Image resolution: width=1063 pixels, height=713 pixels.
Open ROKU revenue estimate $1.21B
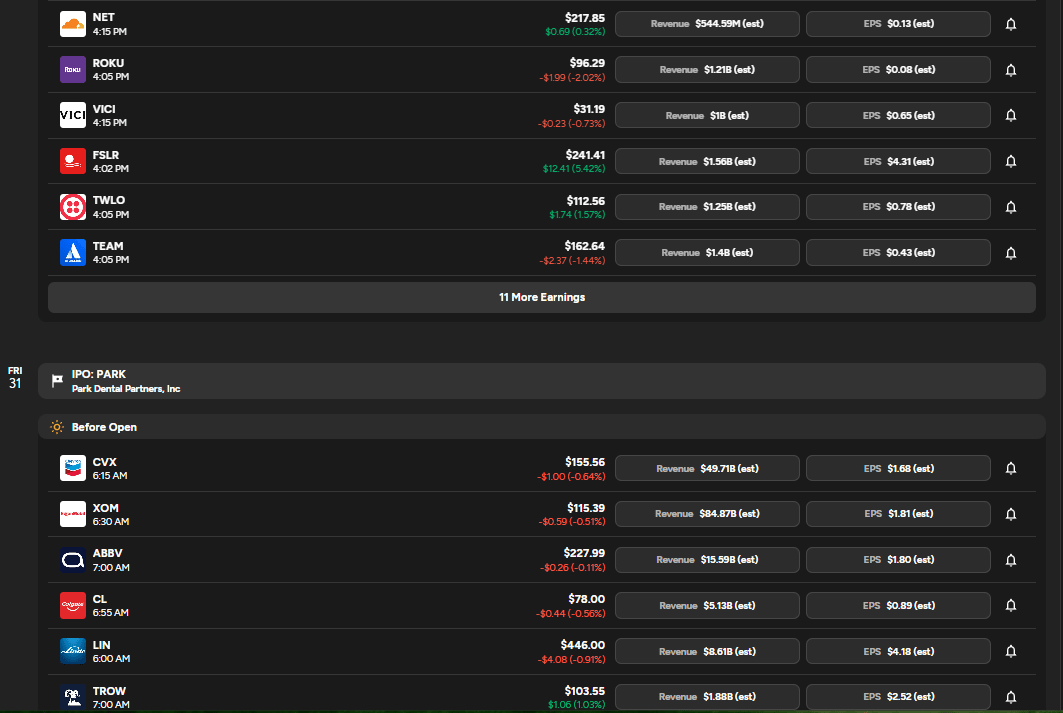[707, 70]
